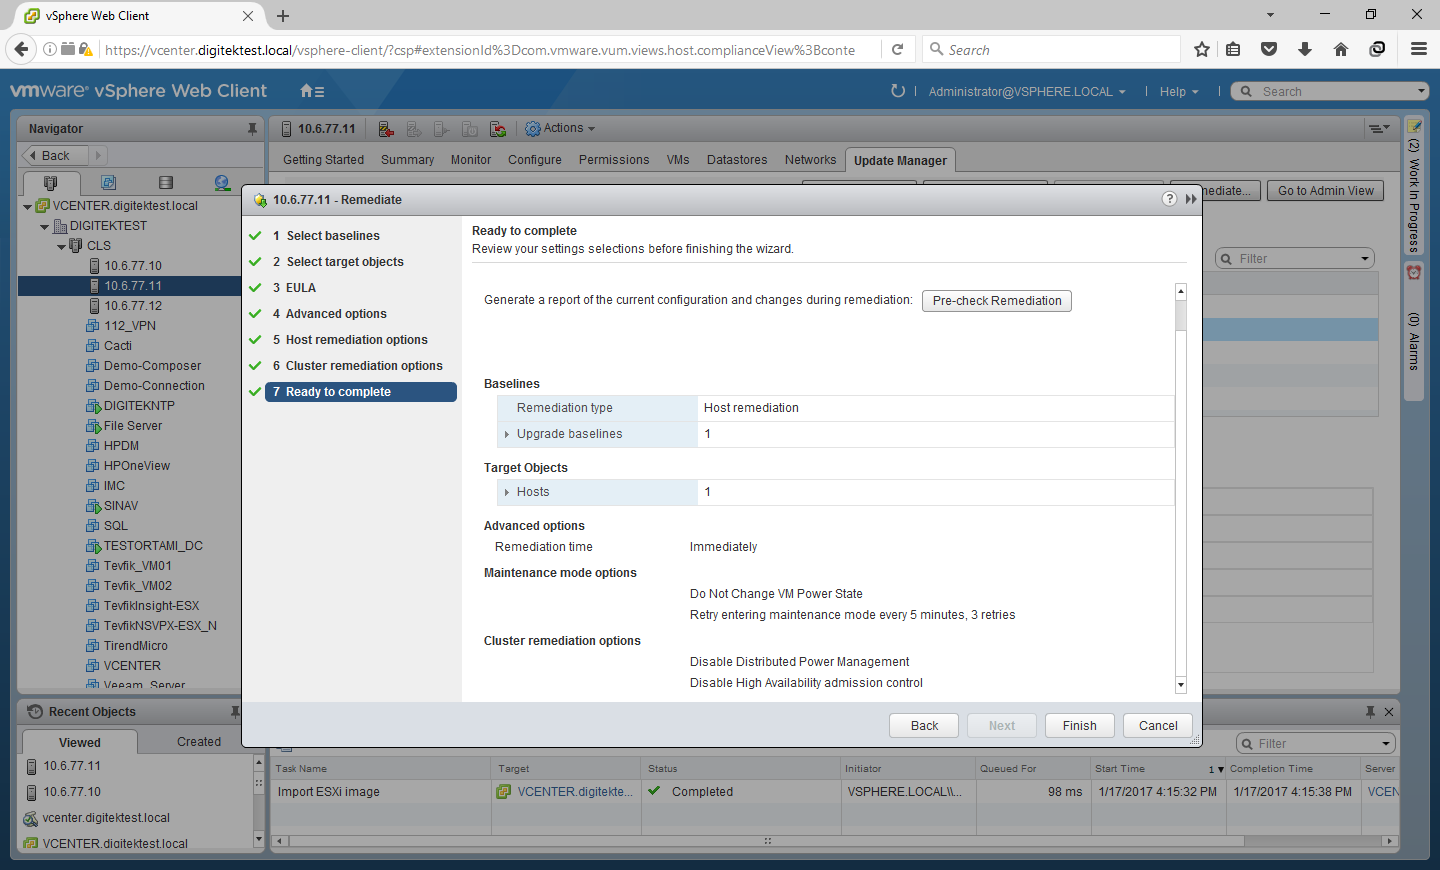The height and width of the screenshot is (870, 1440).
Task: Collapse VCENTER.digitektest.local tree node
Action: 27,206
